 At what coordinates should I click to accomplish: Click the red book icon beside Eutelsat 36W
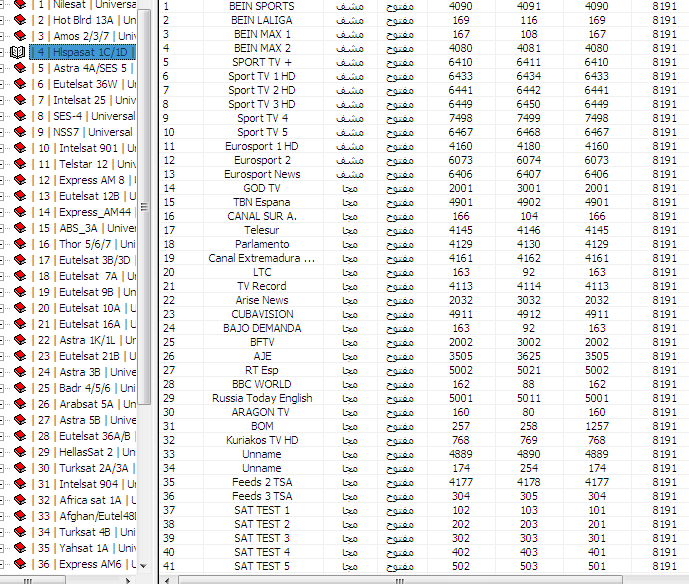[20, 84]
